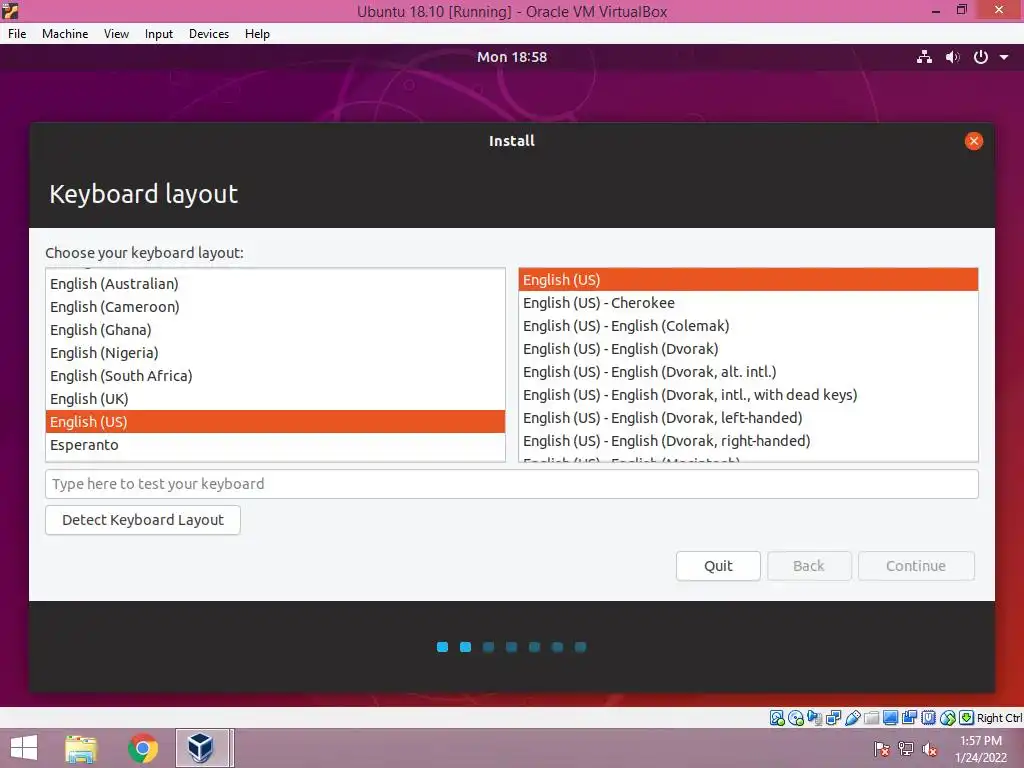Open the Windows Start button
This screenshot has width=1024, height=768.
(24, 748)
